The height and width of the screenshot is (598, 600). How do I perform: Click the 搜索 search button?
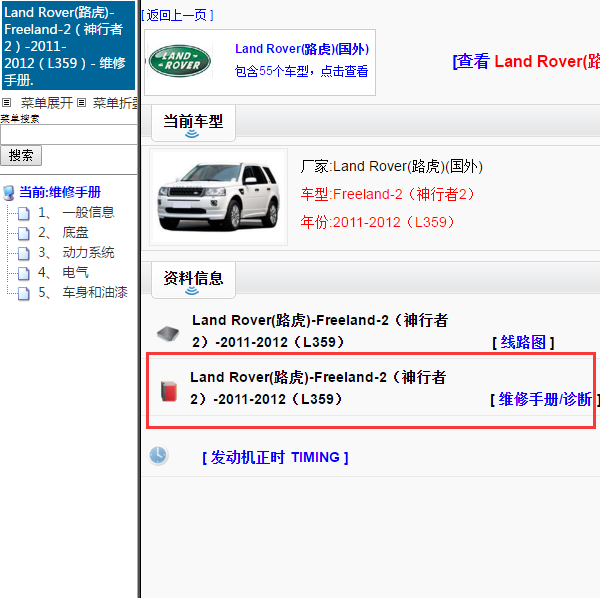click(21, 155)
